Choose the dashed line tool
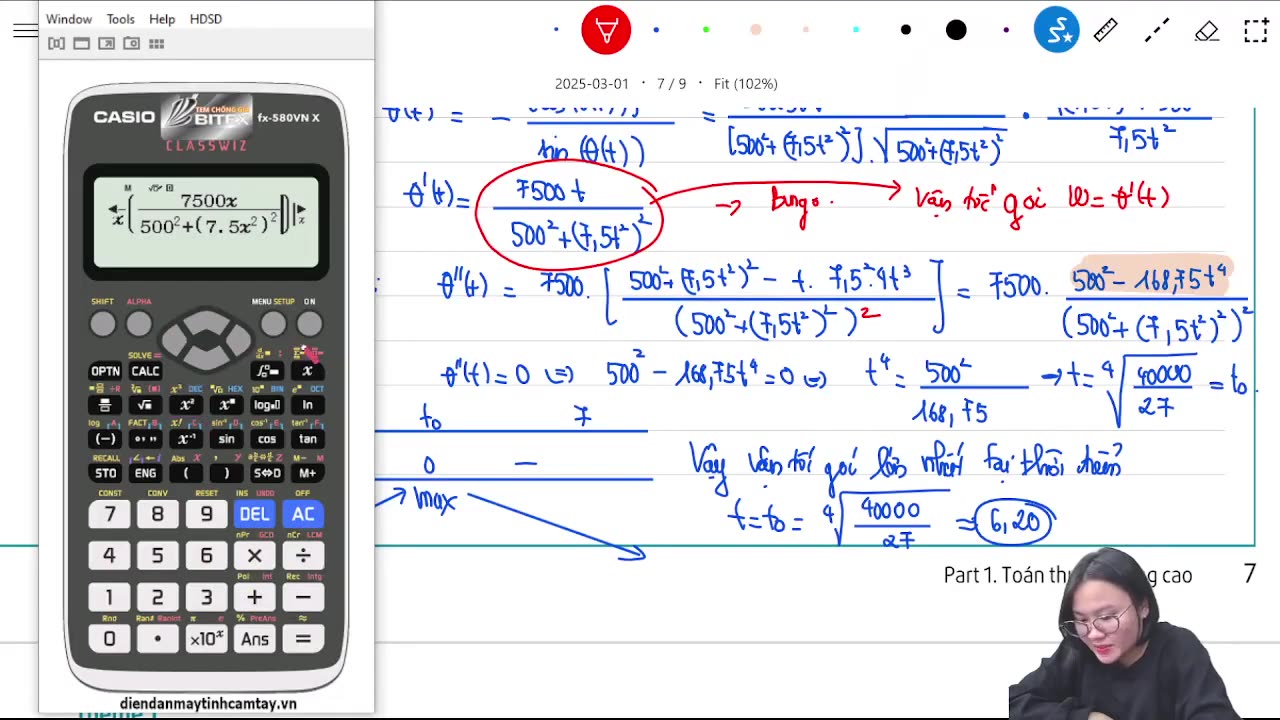This screenshot has height=720, width=1280. tap(1156, 30)
